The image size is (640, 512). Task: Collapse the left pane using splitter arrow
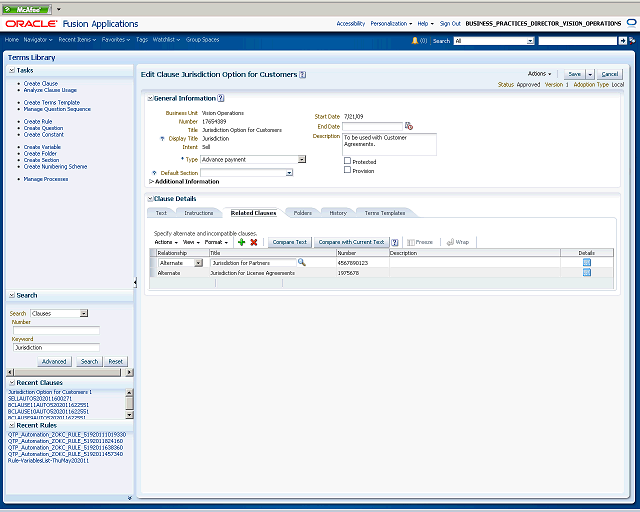click(x=135, y=282)
